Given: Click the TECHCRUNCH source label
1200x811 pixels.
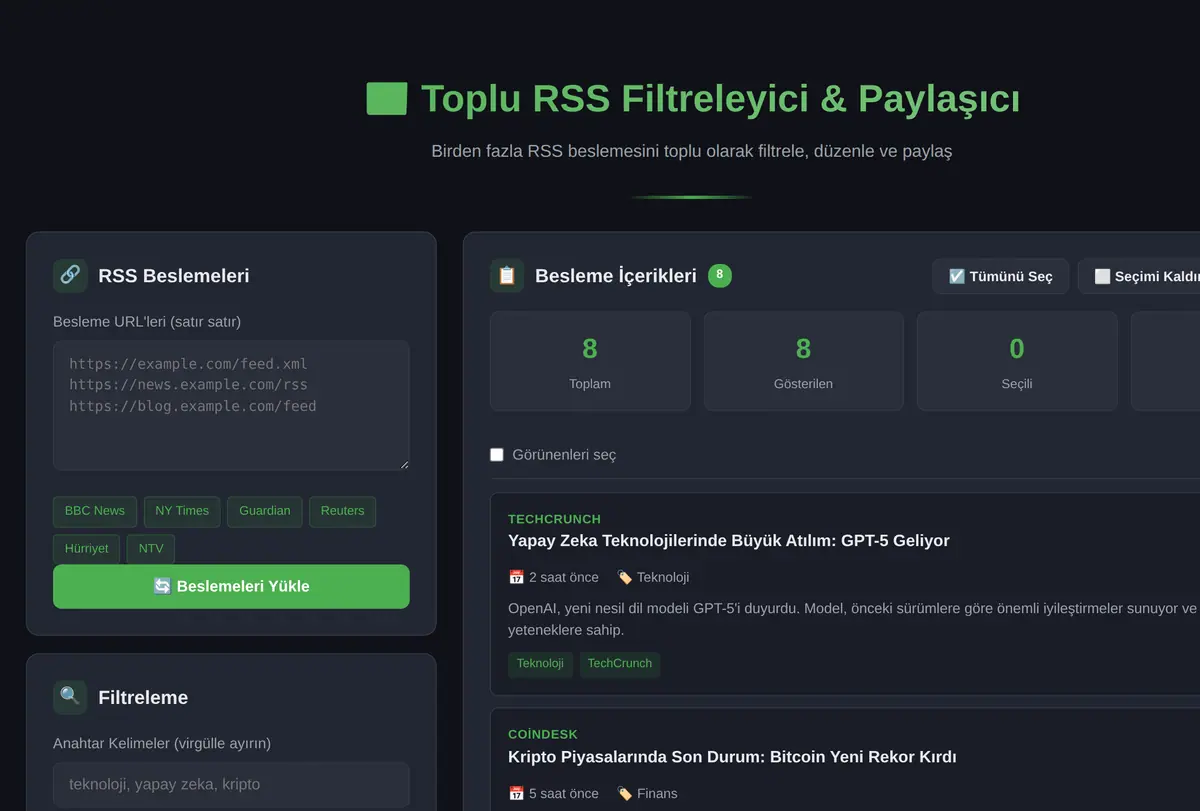Looking at the screenshot, I should click(554, 519).
